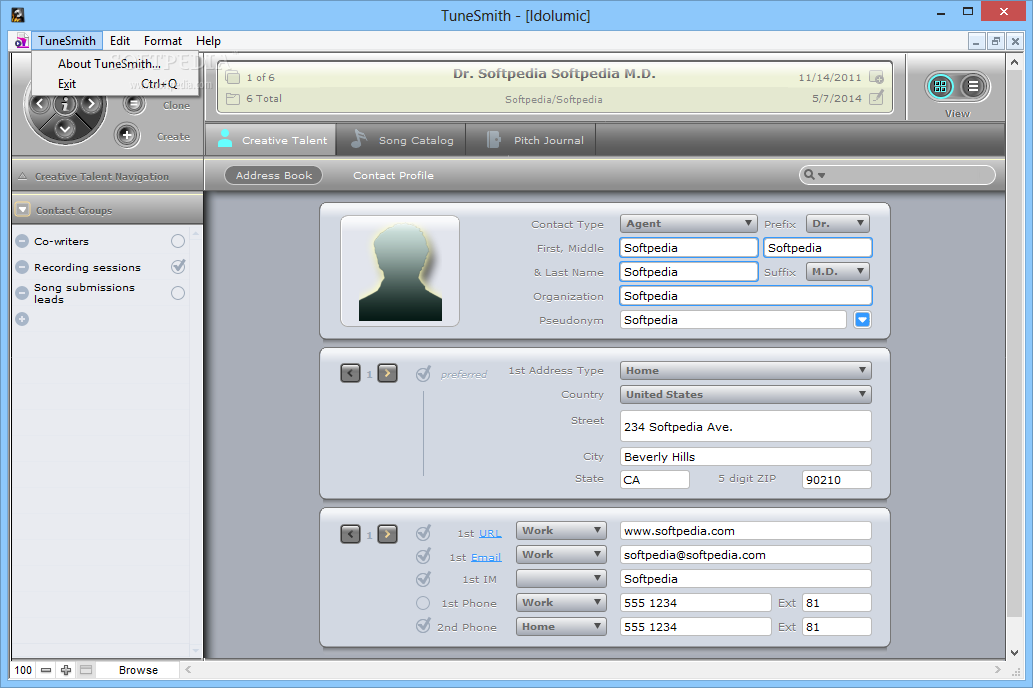
Task: Switch to list view icon
Action: click(973, 86)
